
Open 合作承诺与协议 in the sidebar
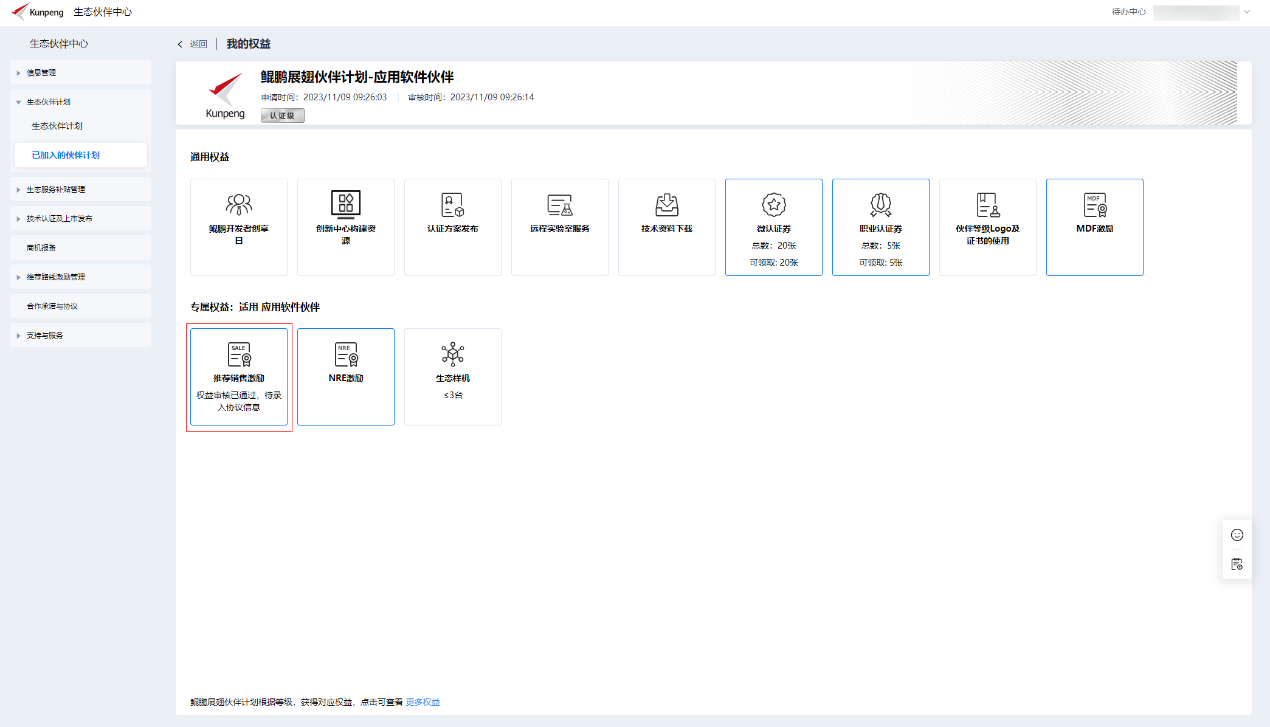point(80,306)
